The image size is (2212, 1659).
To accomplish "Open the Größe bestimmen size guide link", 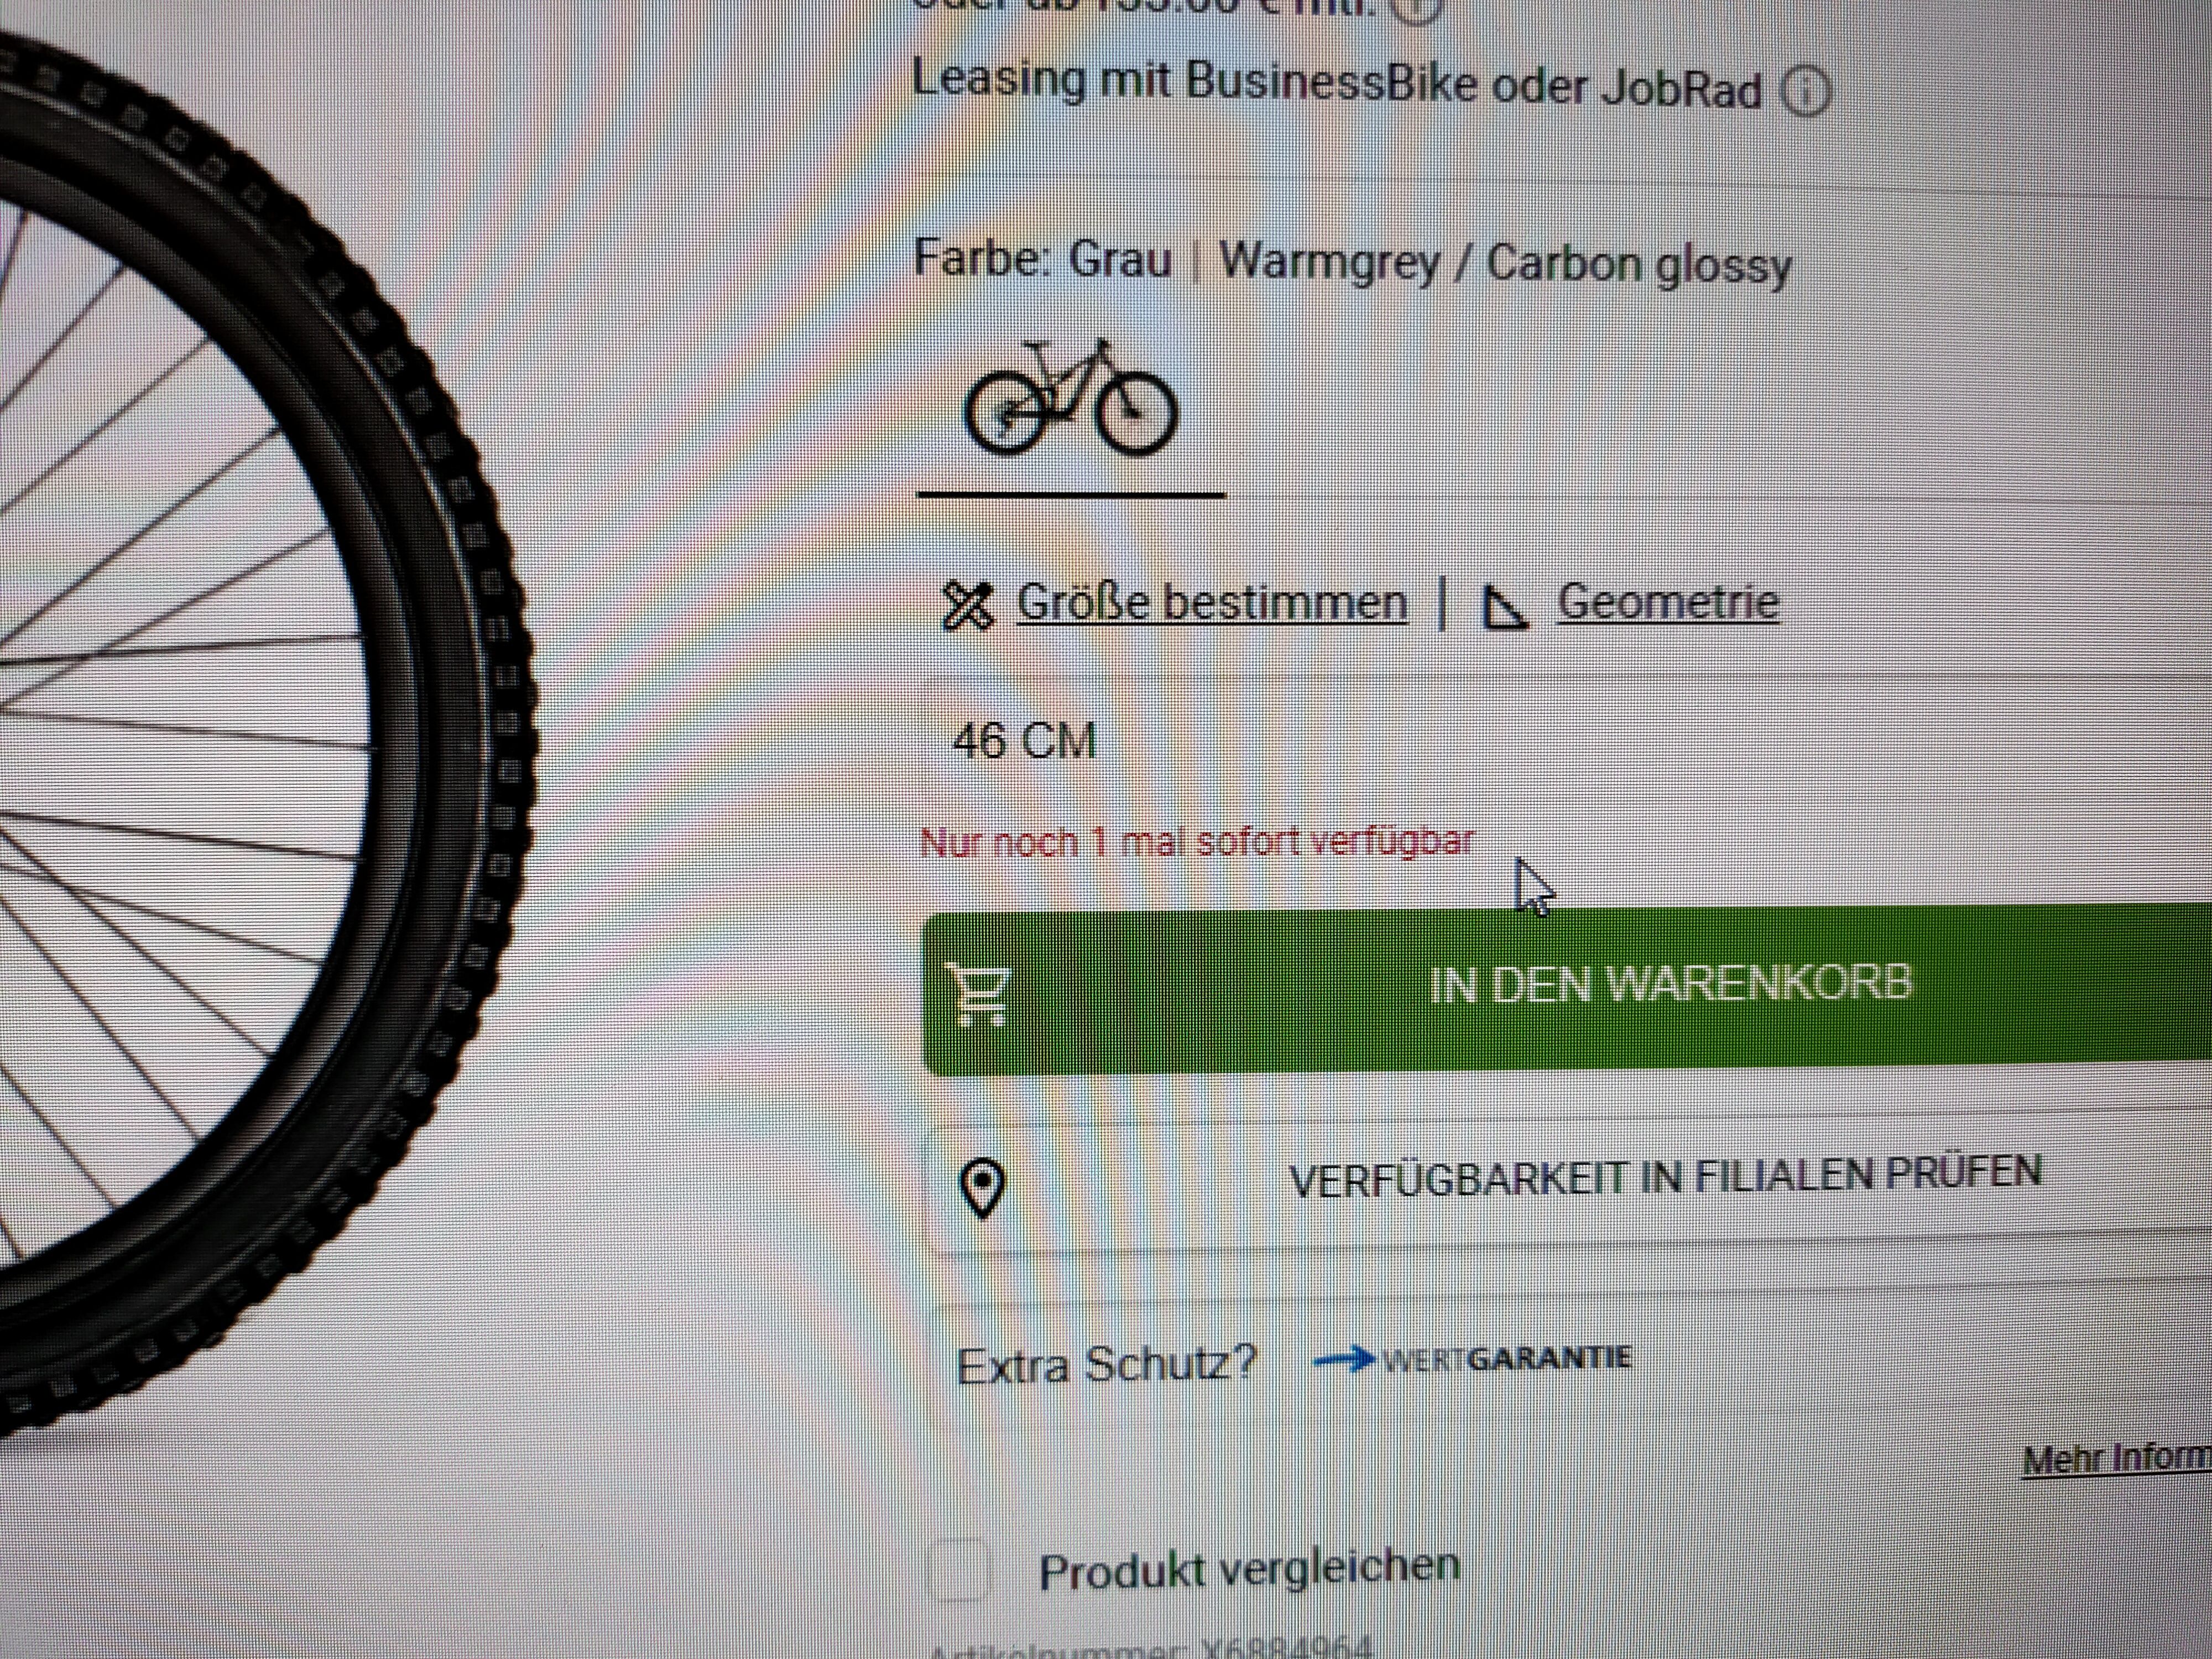I will pyautogui.click(x=1212, y=603).
